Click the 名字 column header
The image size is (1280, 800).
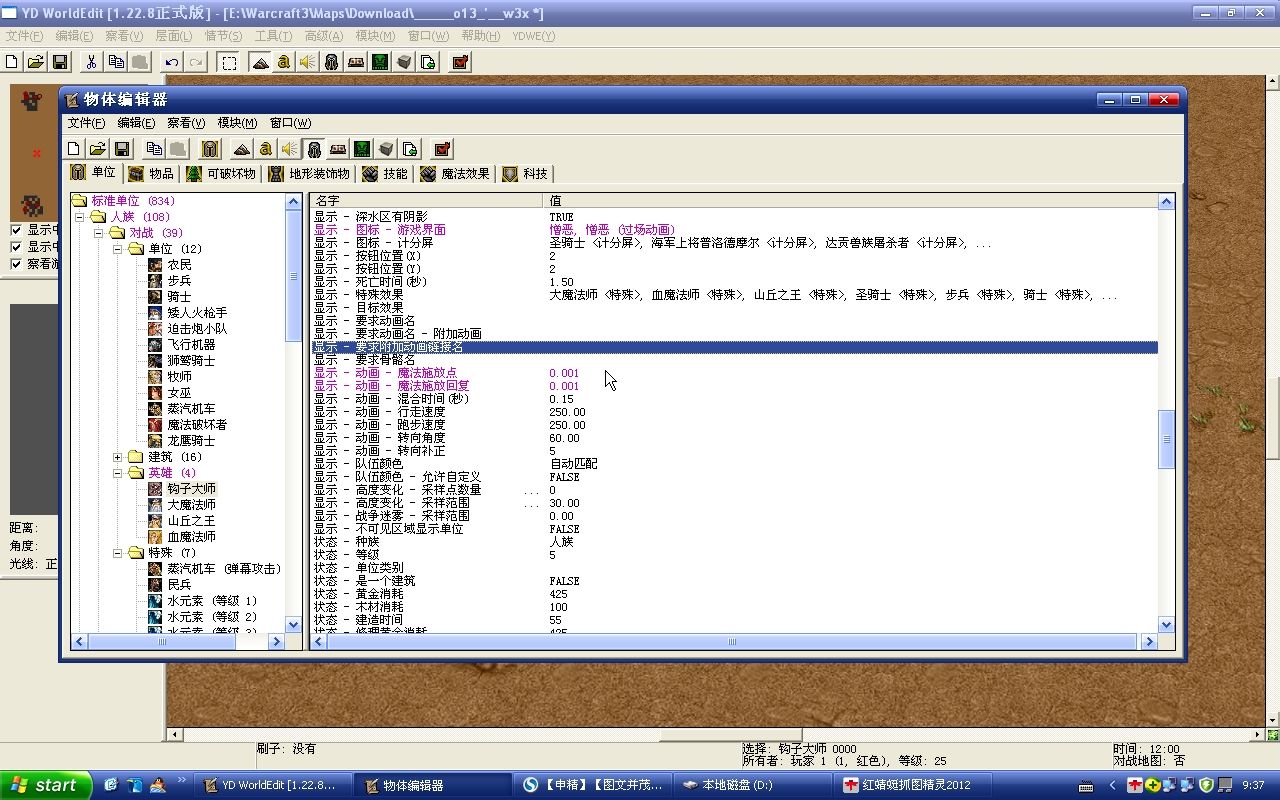426,201
